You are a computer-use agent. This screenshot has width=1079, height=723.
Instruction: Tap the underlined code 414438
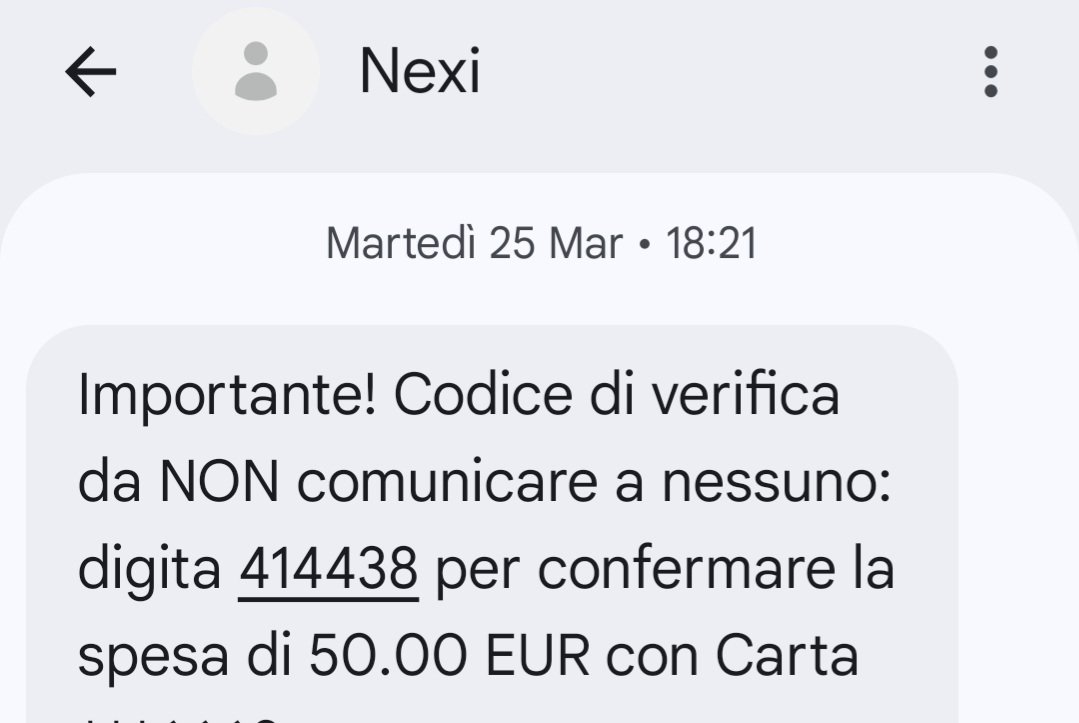[x=328, y=570]
